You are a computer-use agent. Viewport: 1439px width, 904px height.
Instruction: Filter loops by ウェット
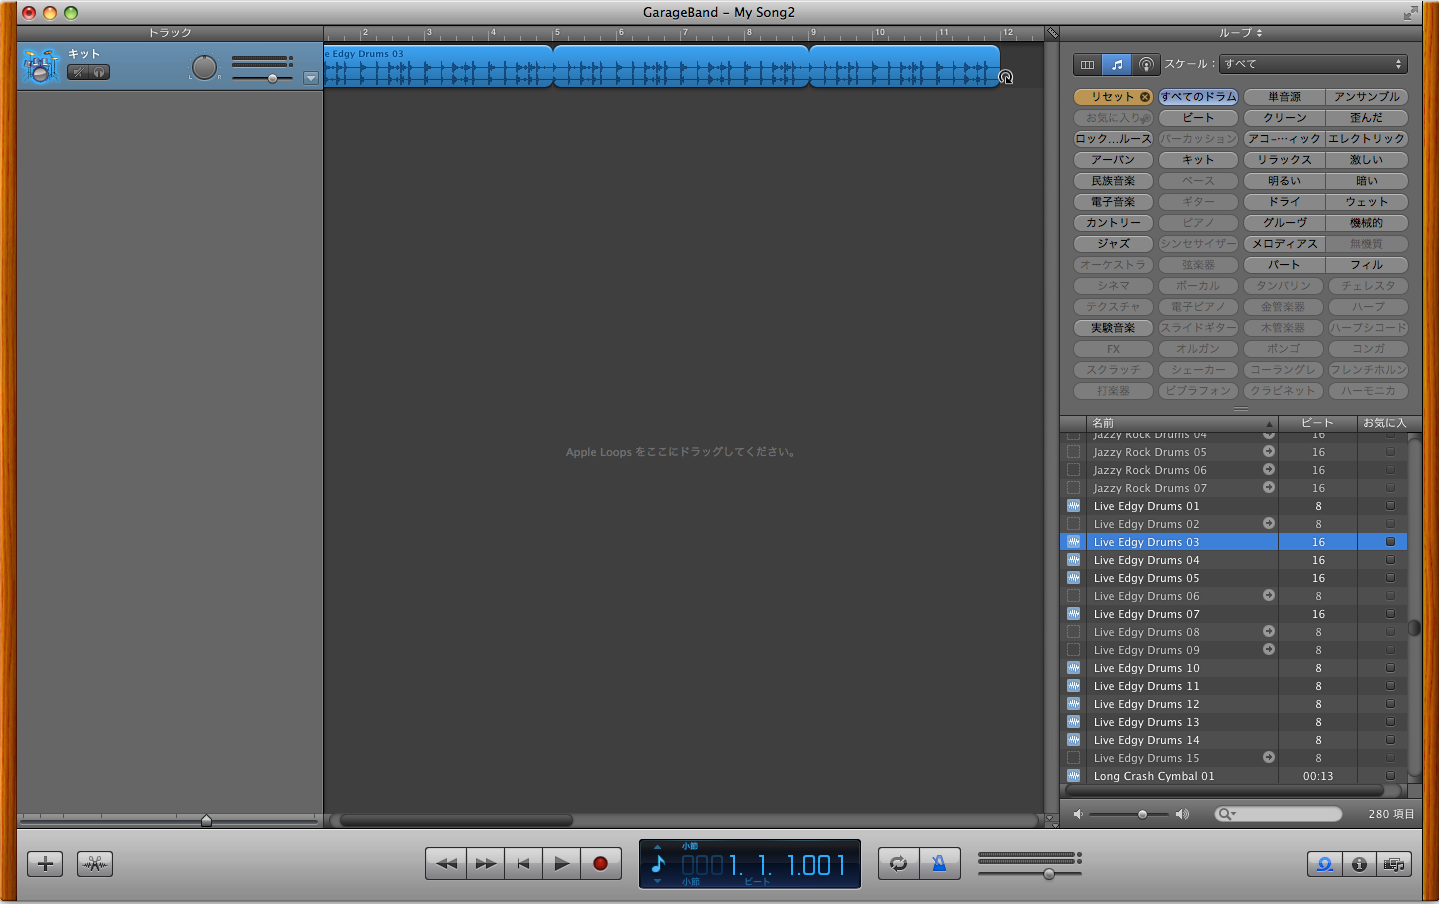point(1367,202)
